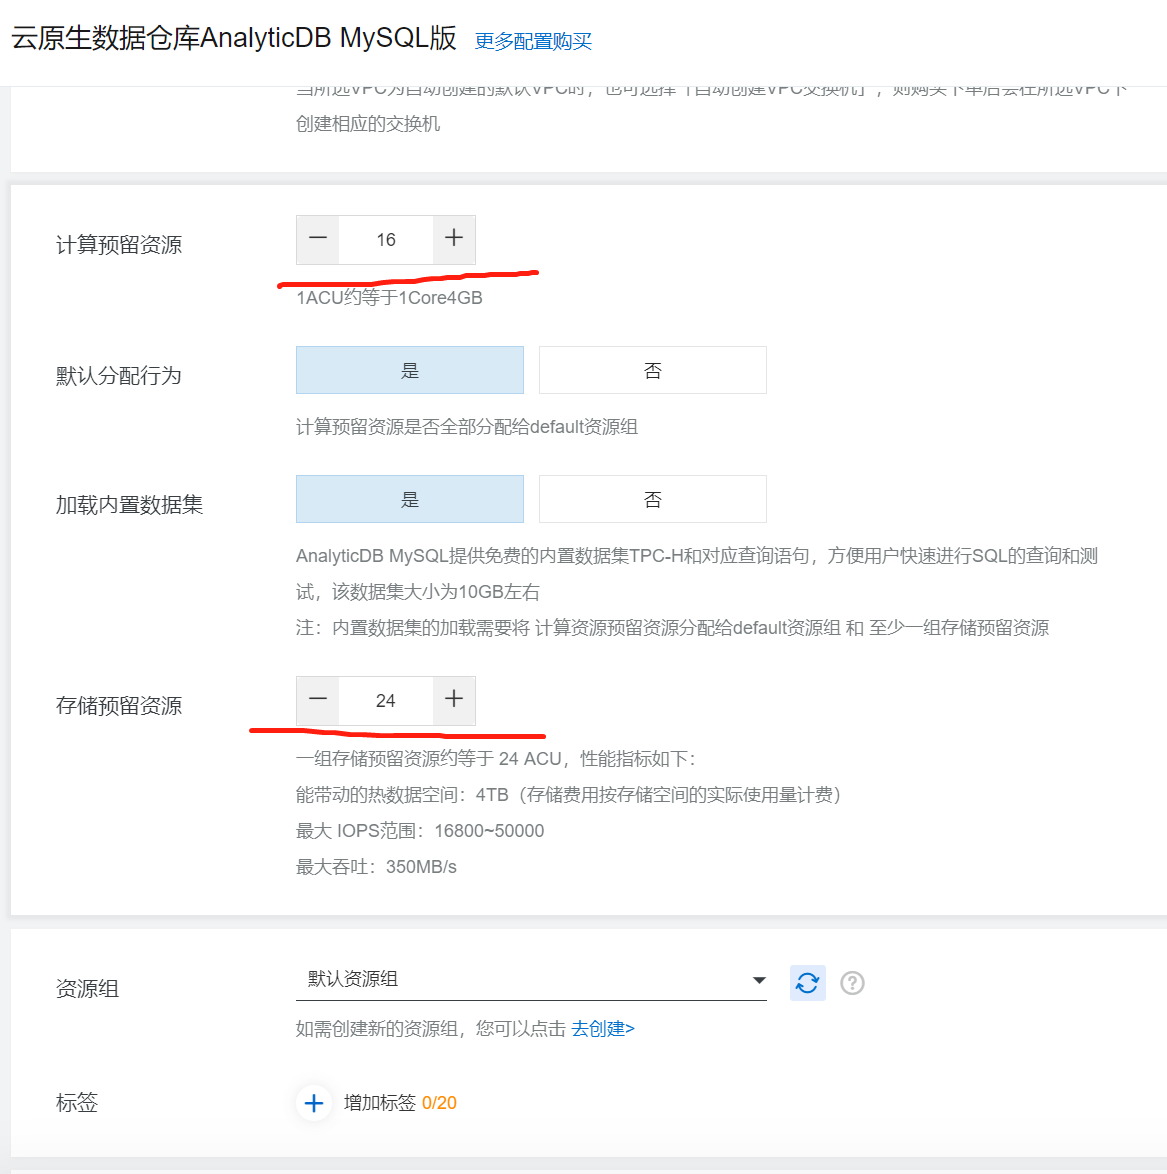Click the 存储预留资源 field label
Image resolution: width=1167 pixels, height=1174 pixels.
point(118,705)
